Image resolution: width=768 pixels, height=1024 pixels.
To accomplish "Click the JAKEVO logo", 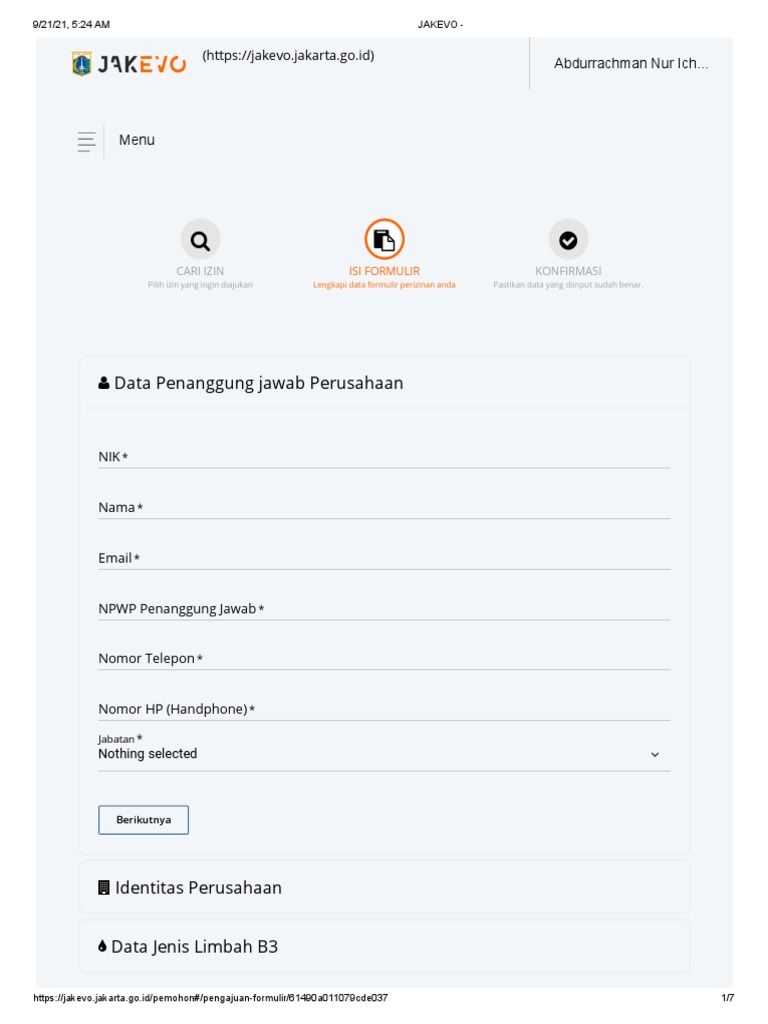I will click(129, 65).
